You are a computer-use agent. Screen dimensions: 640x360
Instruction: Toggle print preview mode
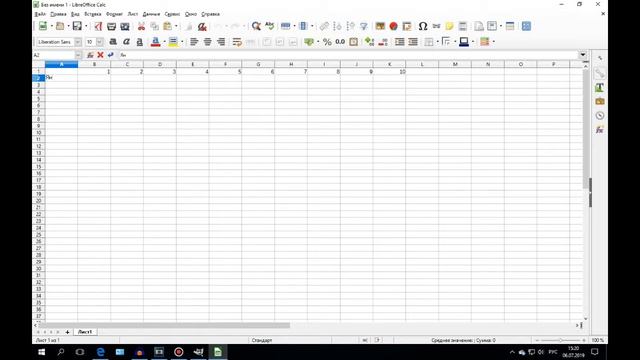(125, 27)
